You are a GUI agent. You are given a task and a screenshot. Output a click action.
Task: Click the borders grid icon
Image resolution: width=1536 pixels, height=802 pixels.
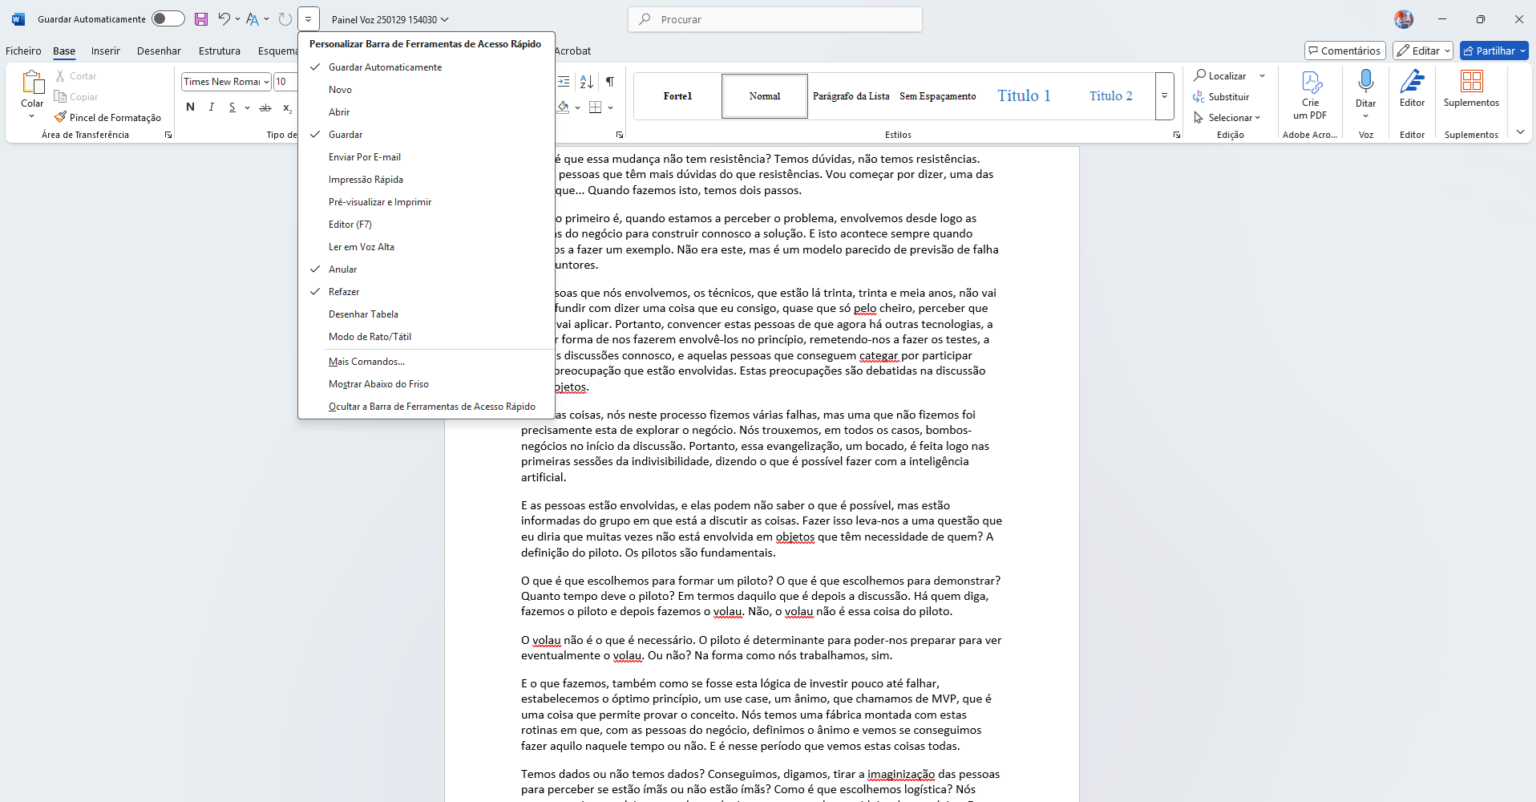point(595,107)
